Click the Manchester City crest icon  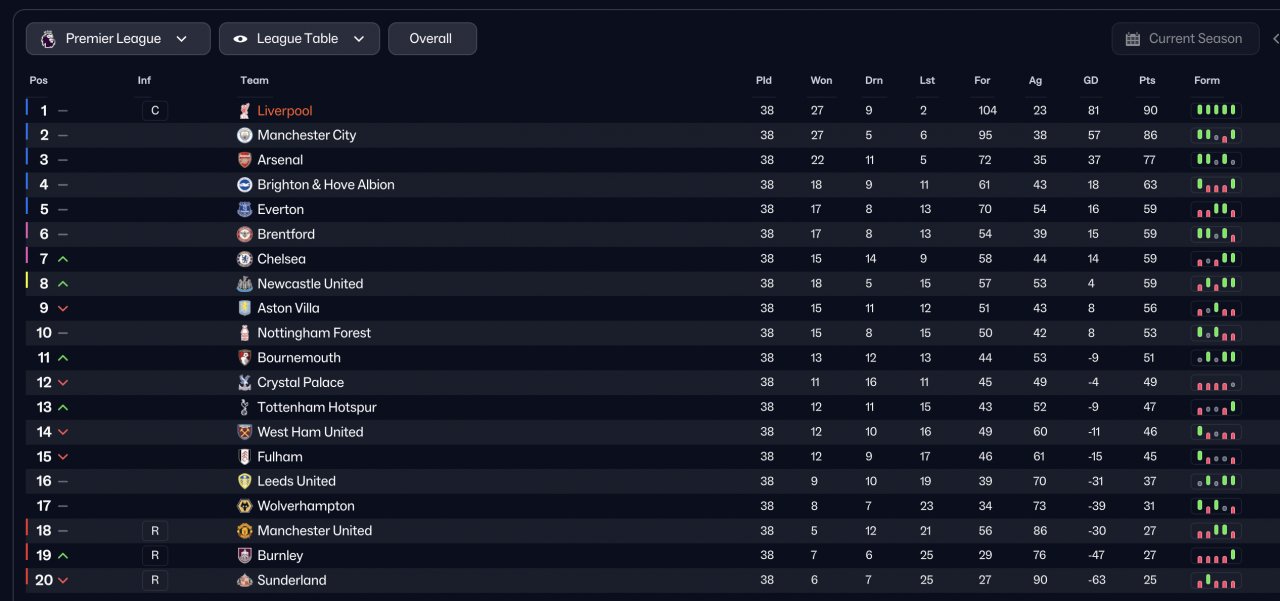point(245,135)
